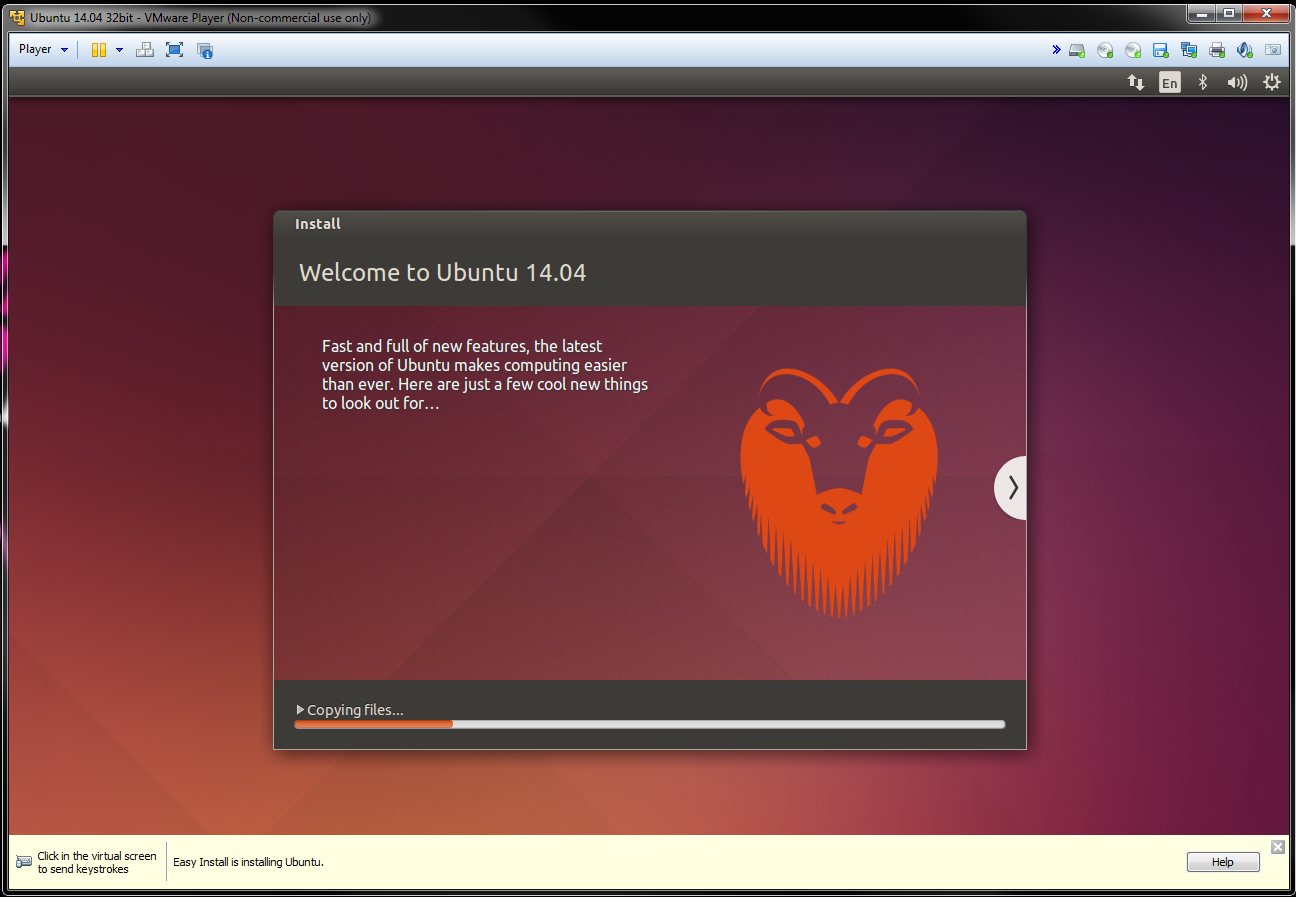Send Ctrl+Alt+Del to the virtual machine
Viewport: 1296px width, 897px height.
[x=145, y=50]
